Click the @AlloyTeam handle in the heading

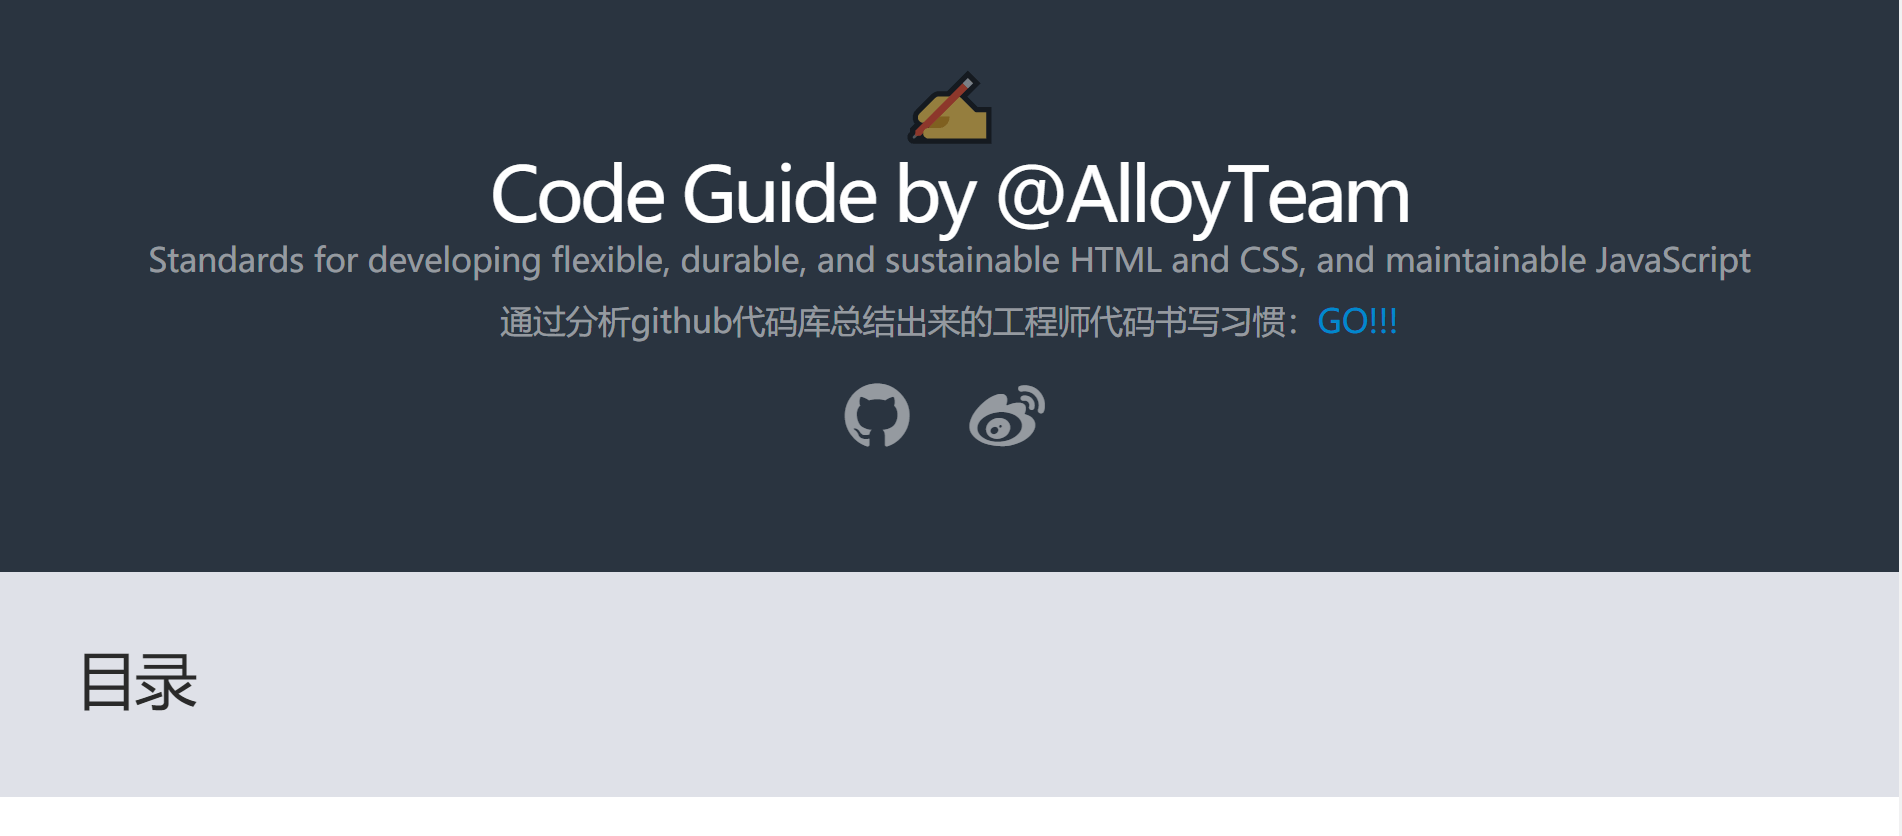point(1203,195)
